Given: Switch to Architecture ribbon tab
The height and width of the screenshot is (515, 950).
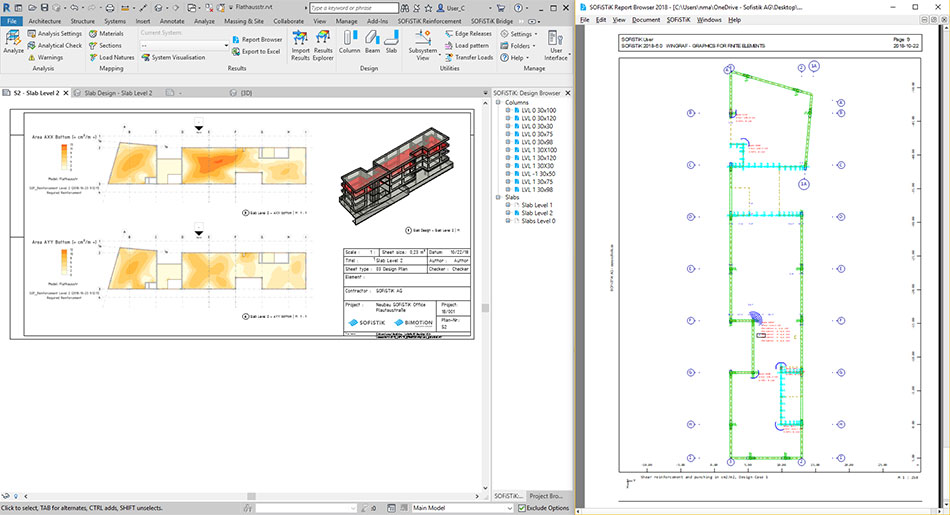Looking at the screenshot, I should [45, 21].
